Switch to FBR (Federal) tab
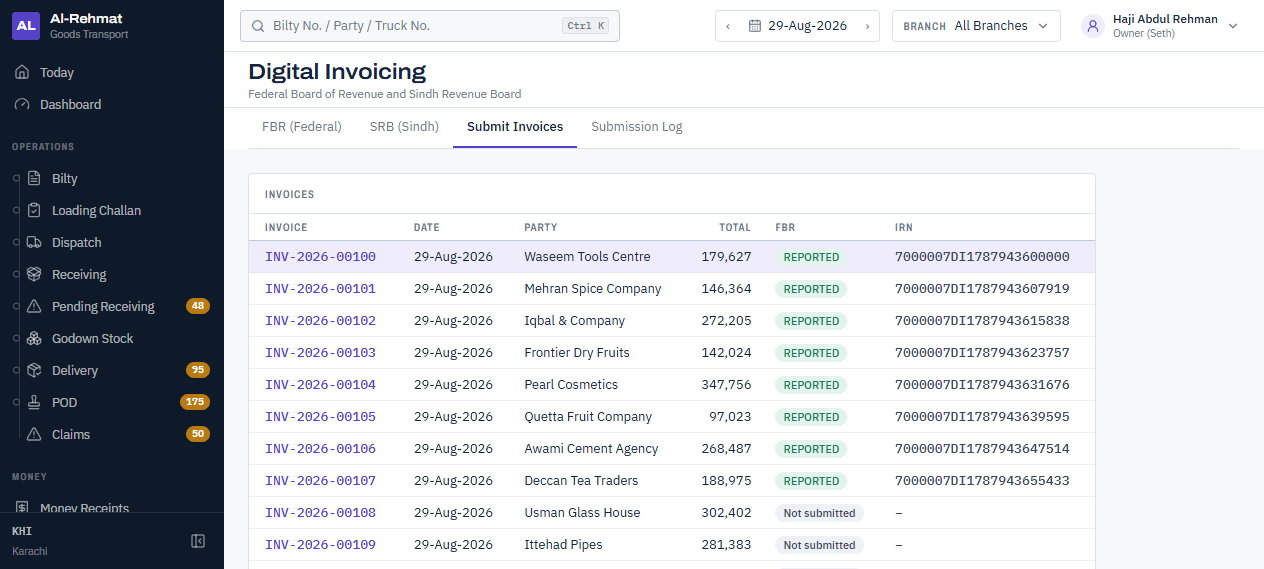Viewport: 1264px width, 569px height. (x=302, y=127)
